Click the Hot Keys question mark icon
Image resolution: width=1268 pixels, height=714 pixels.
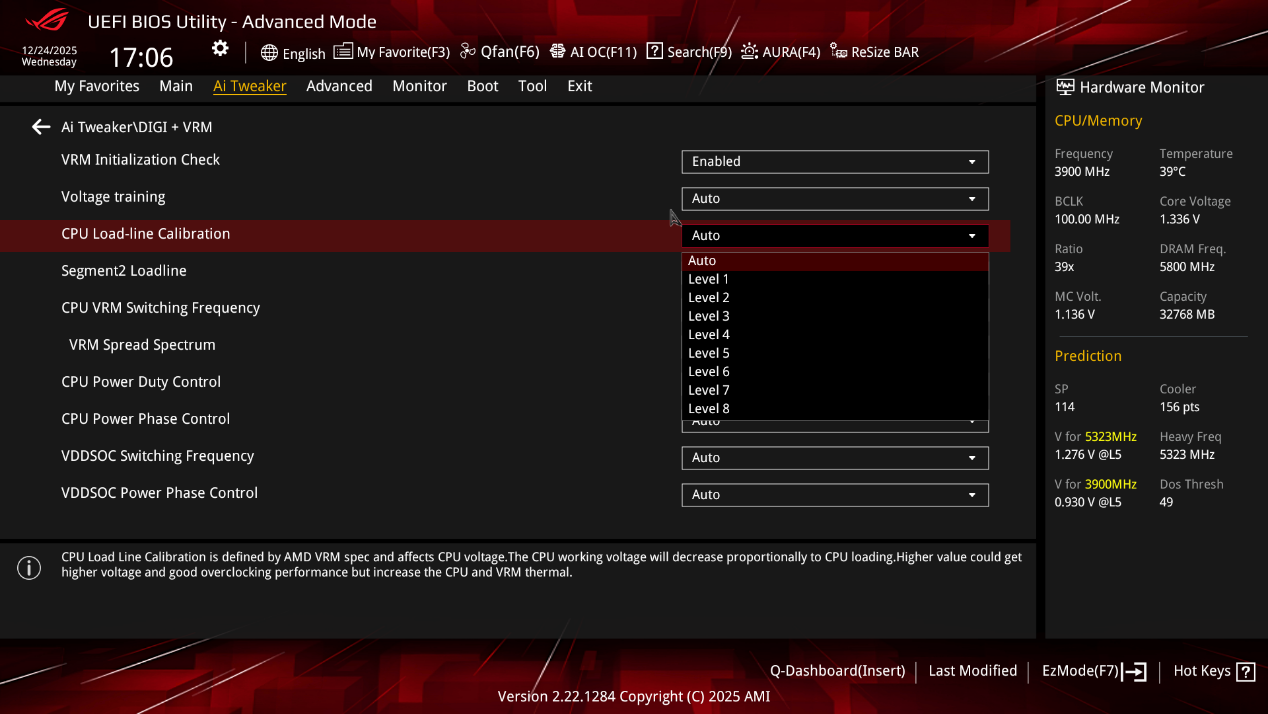coord(1245,672)
